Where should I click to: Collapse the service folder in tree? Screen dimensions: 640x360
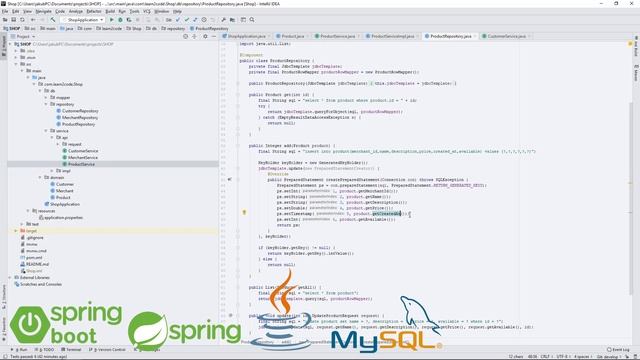pos(46,131)
